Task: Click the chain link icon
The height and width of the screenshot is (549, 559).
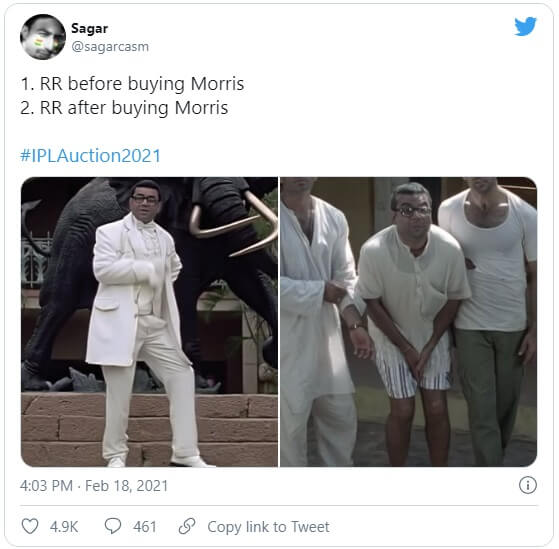Action: pyautogui.click(x=187, y=526)
